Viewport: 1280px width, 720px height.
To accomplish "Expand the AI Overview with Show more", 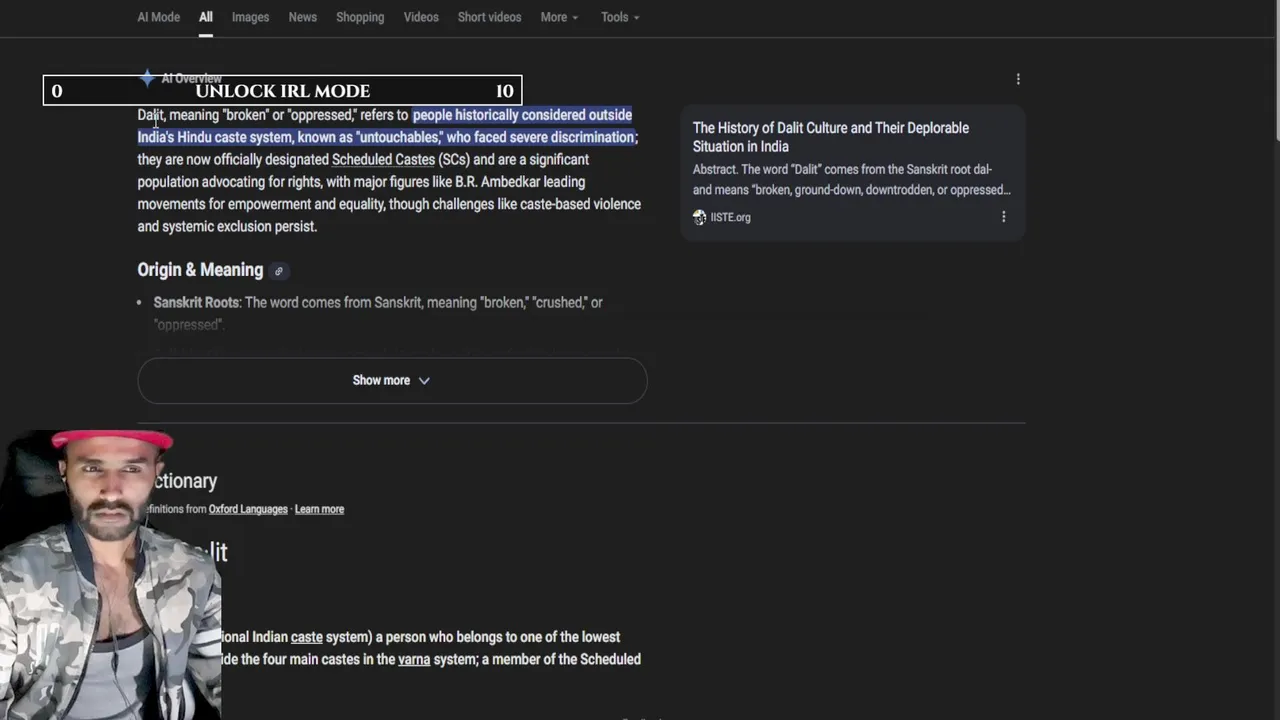I will click(392, 380).
